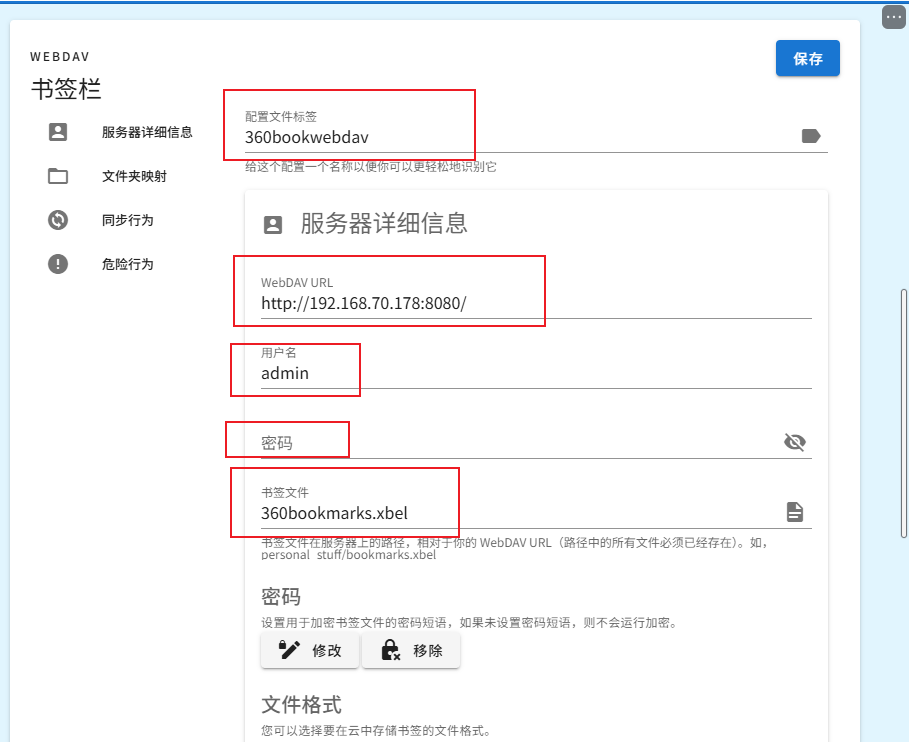Select 文件夹映射 in the sidebar

(134, 176)
